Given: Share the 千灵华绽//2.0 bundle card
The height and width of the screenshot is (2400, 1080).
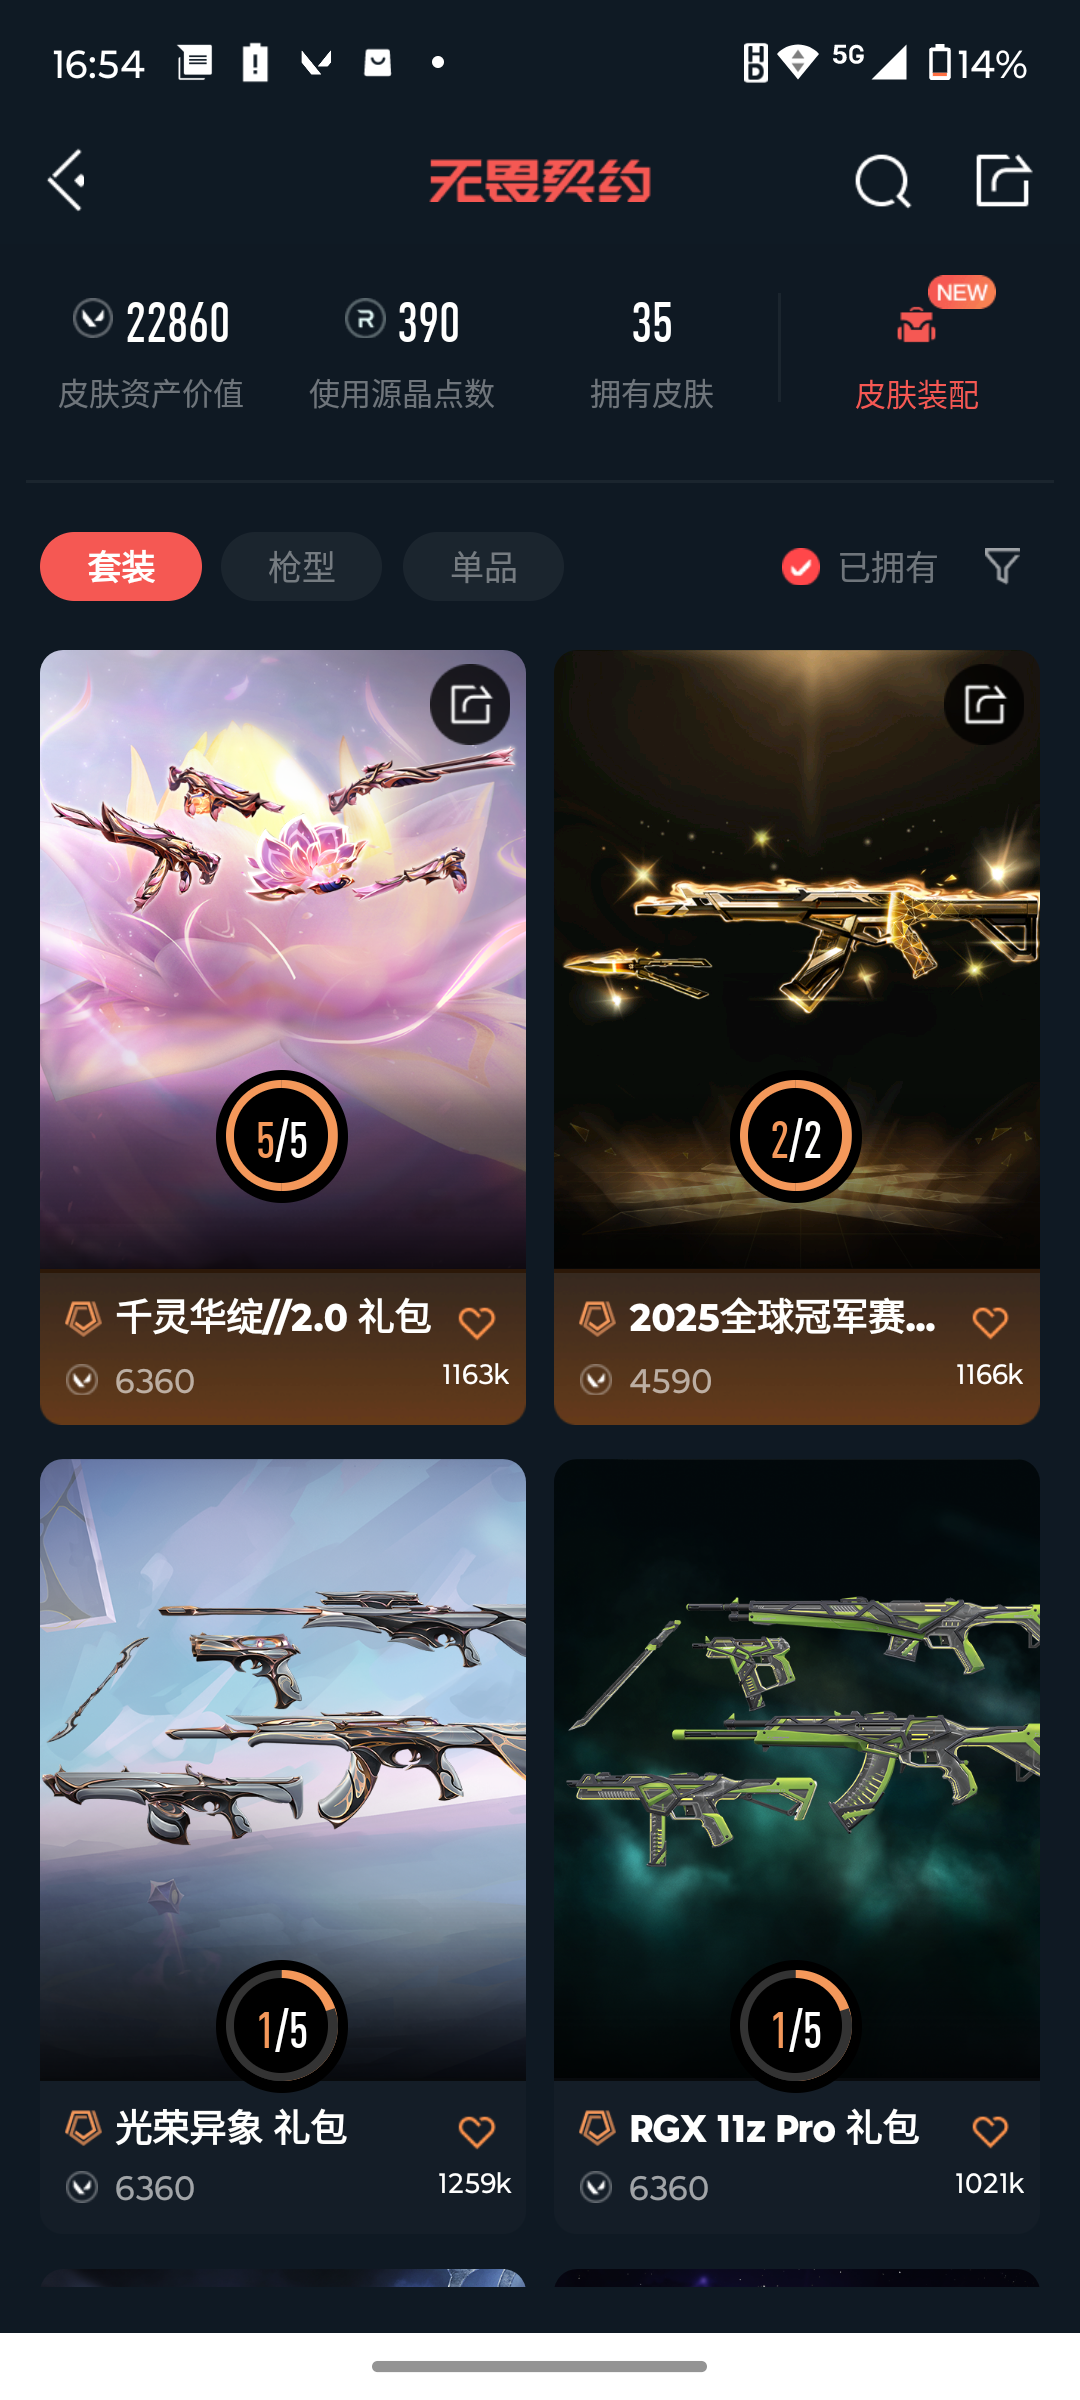Looking at the screenshot, I should point(470,704).
